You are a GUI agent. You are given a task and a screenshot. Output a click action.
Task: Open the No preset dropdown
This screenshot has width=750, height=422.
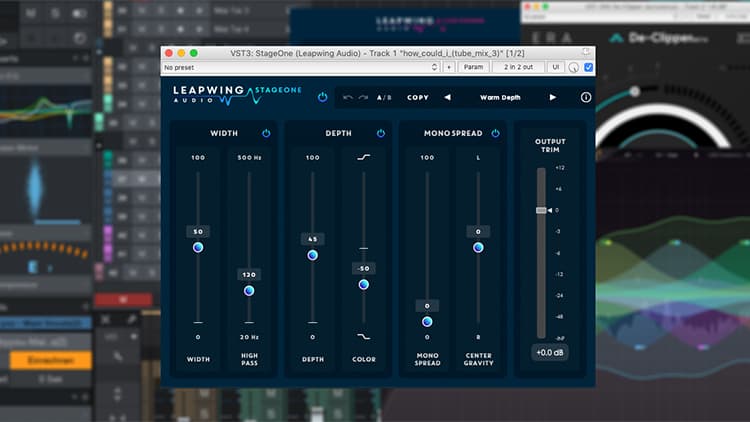point(301,67)
